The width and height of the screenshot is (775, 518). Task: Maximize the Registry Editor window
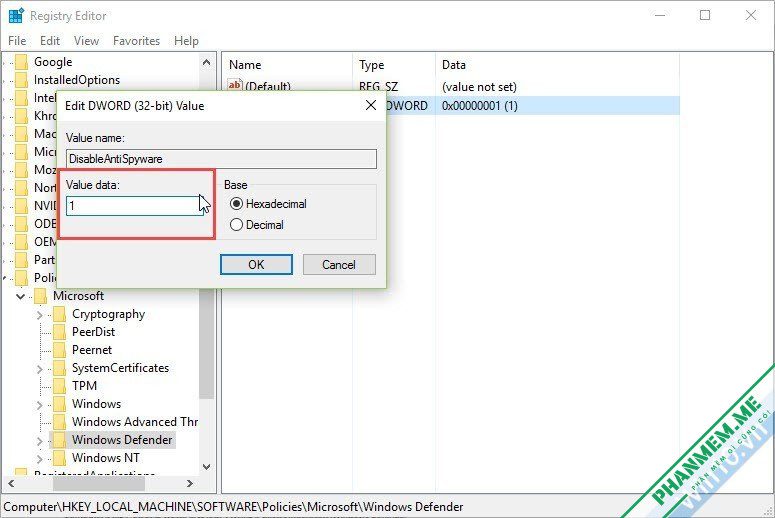pos(705,15)
